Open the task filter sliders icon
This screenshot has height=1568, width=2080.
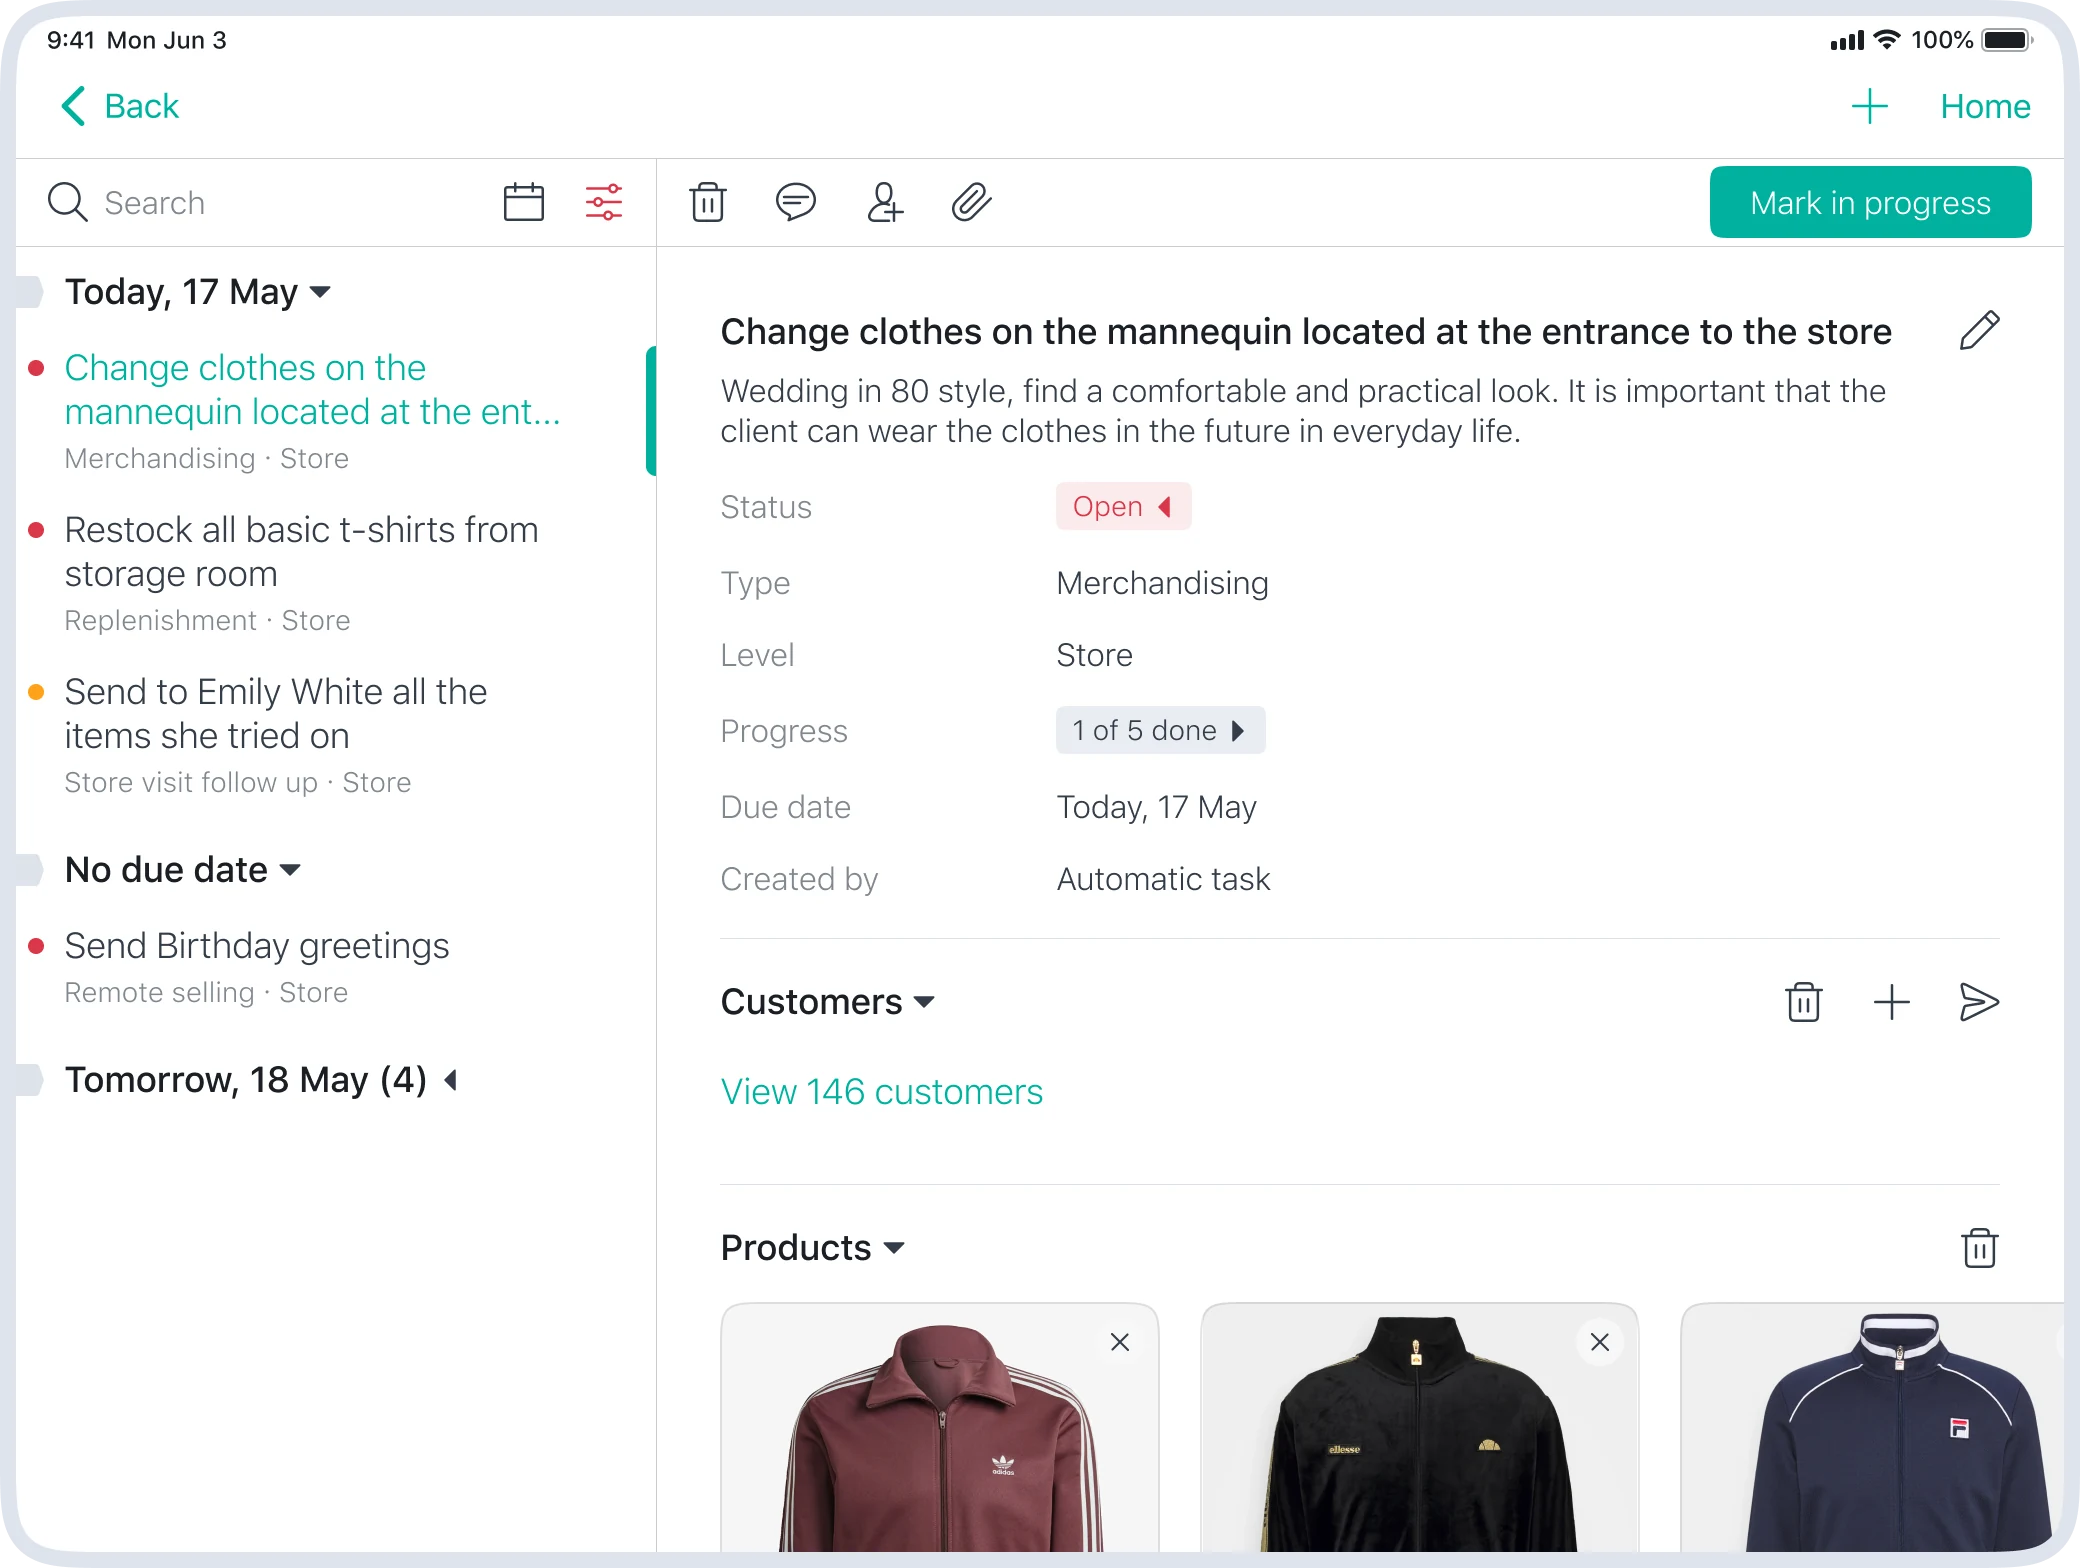(604, 202)
